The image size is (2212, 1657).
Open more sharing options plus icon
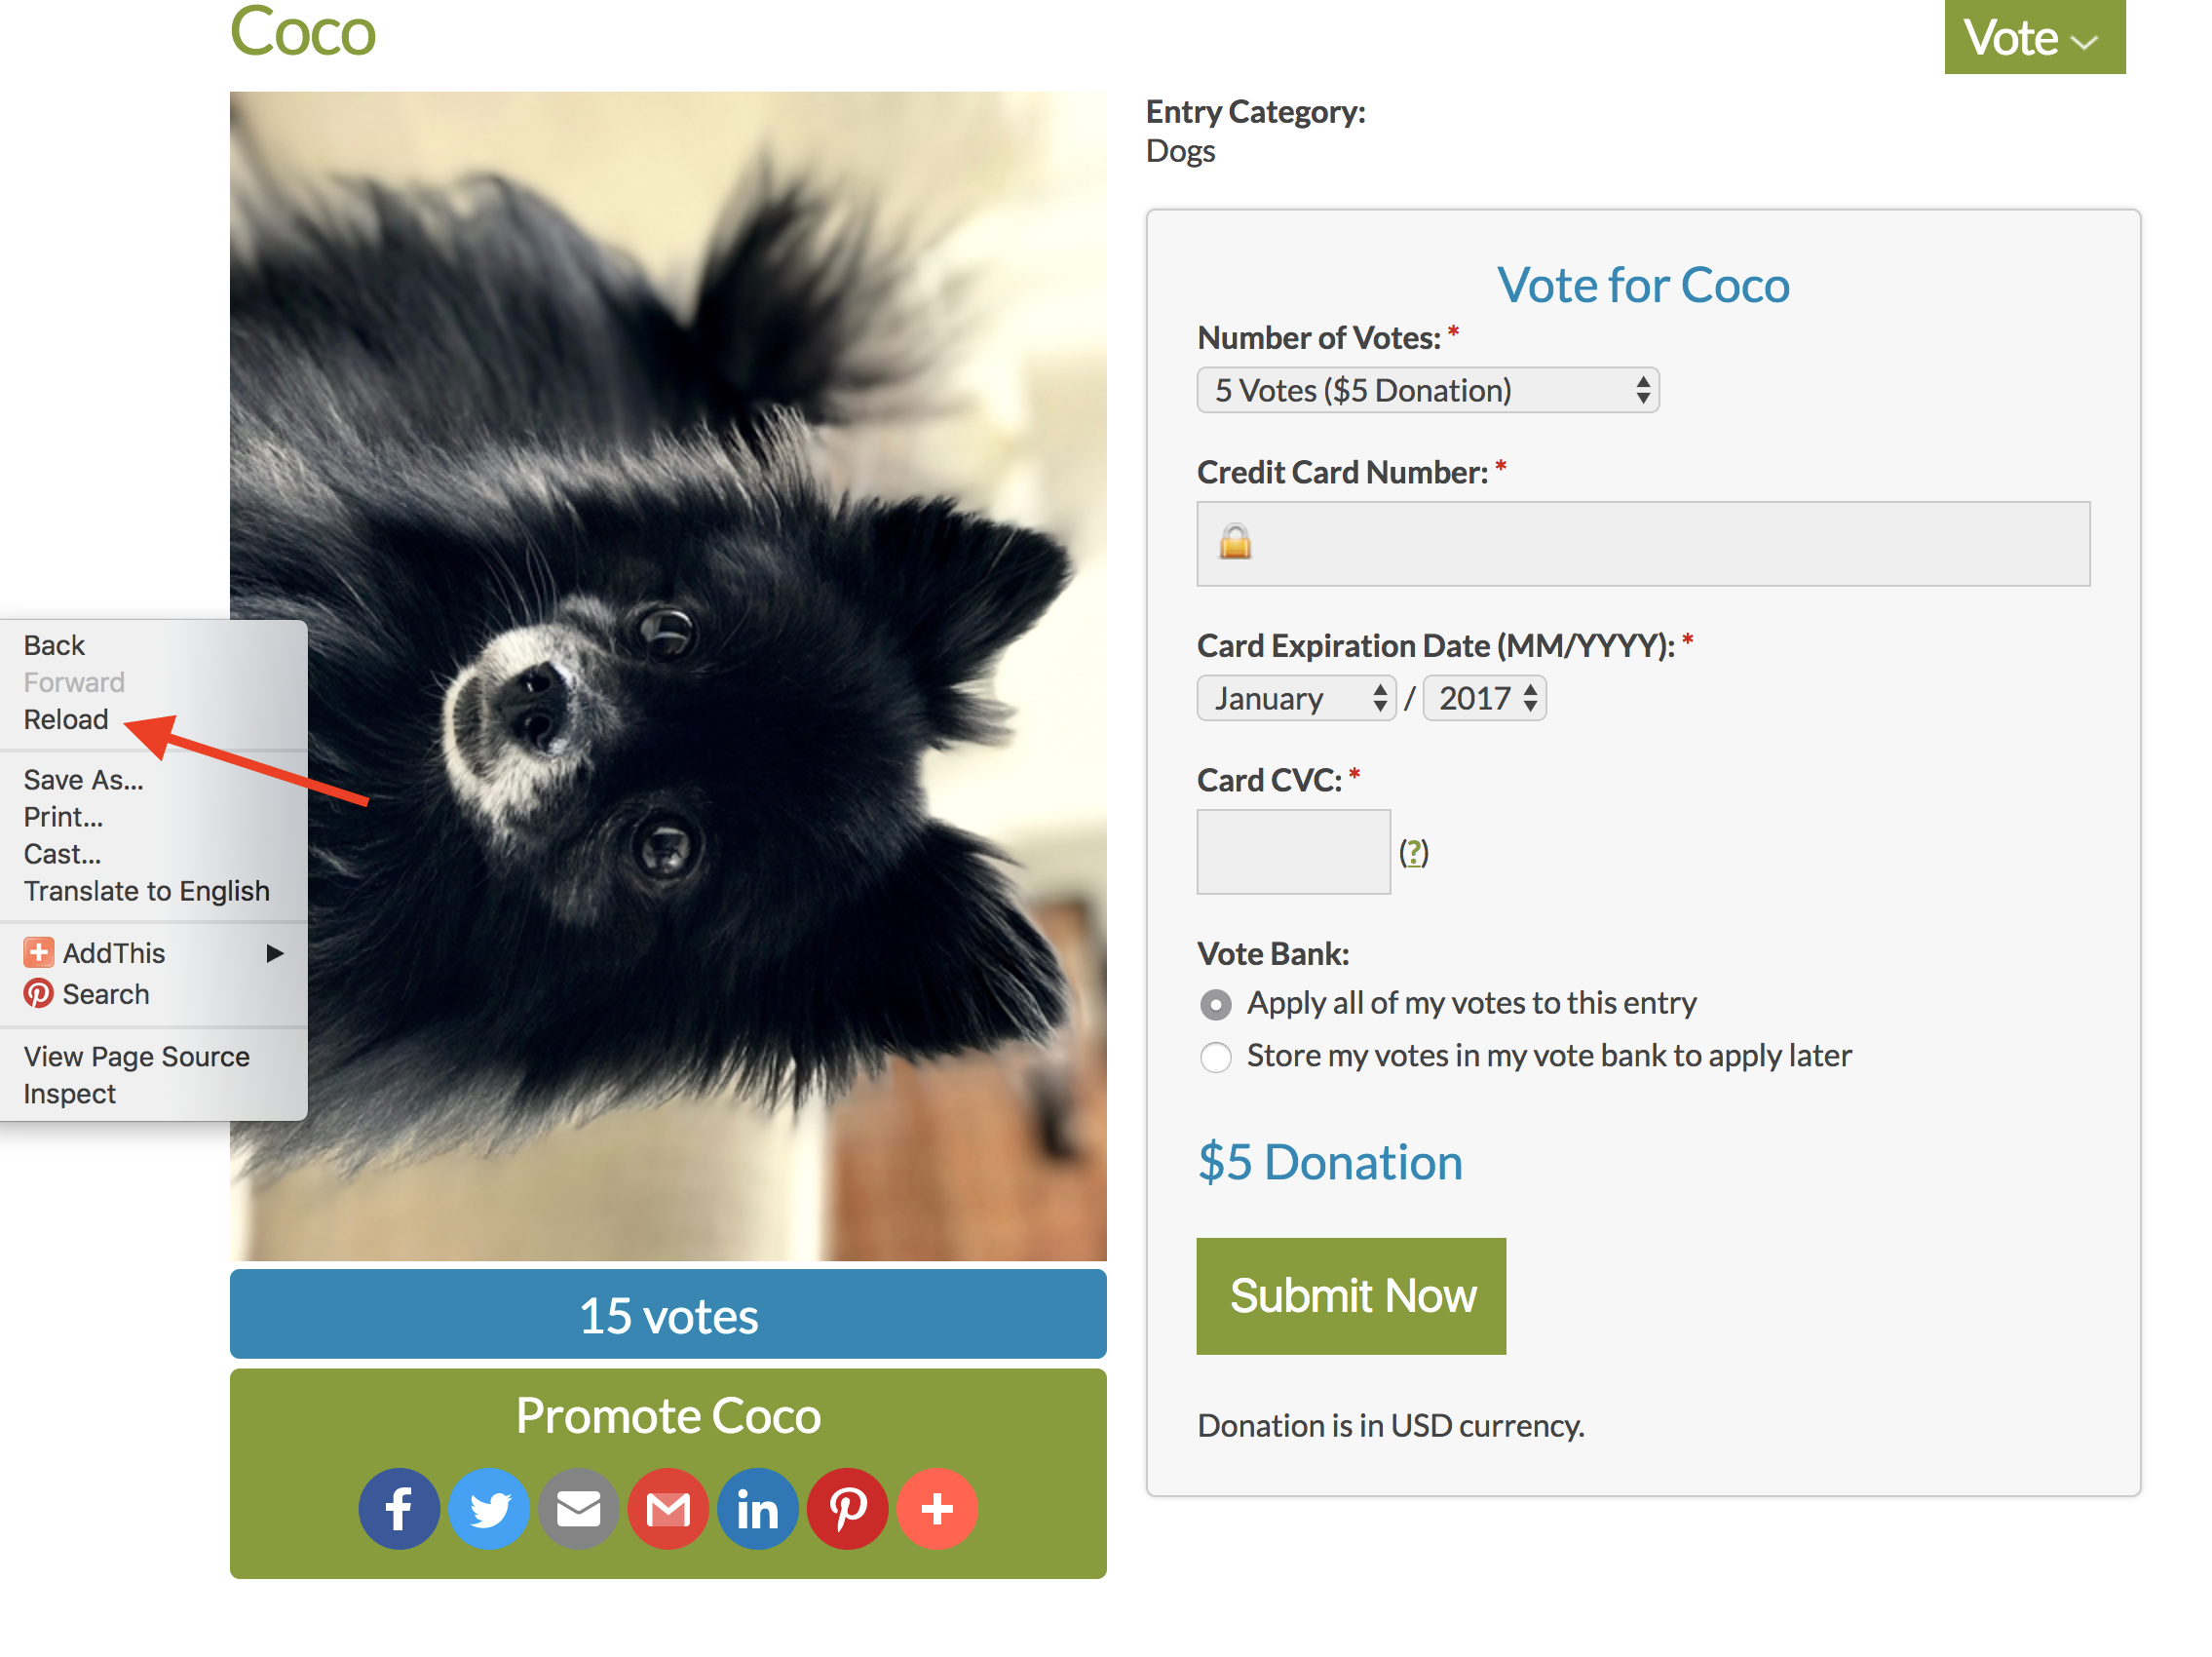(x=937, y=1508)
